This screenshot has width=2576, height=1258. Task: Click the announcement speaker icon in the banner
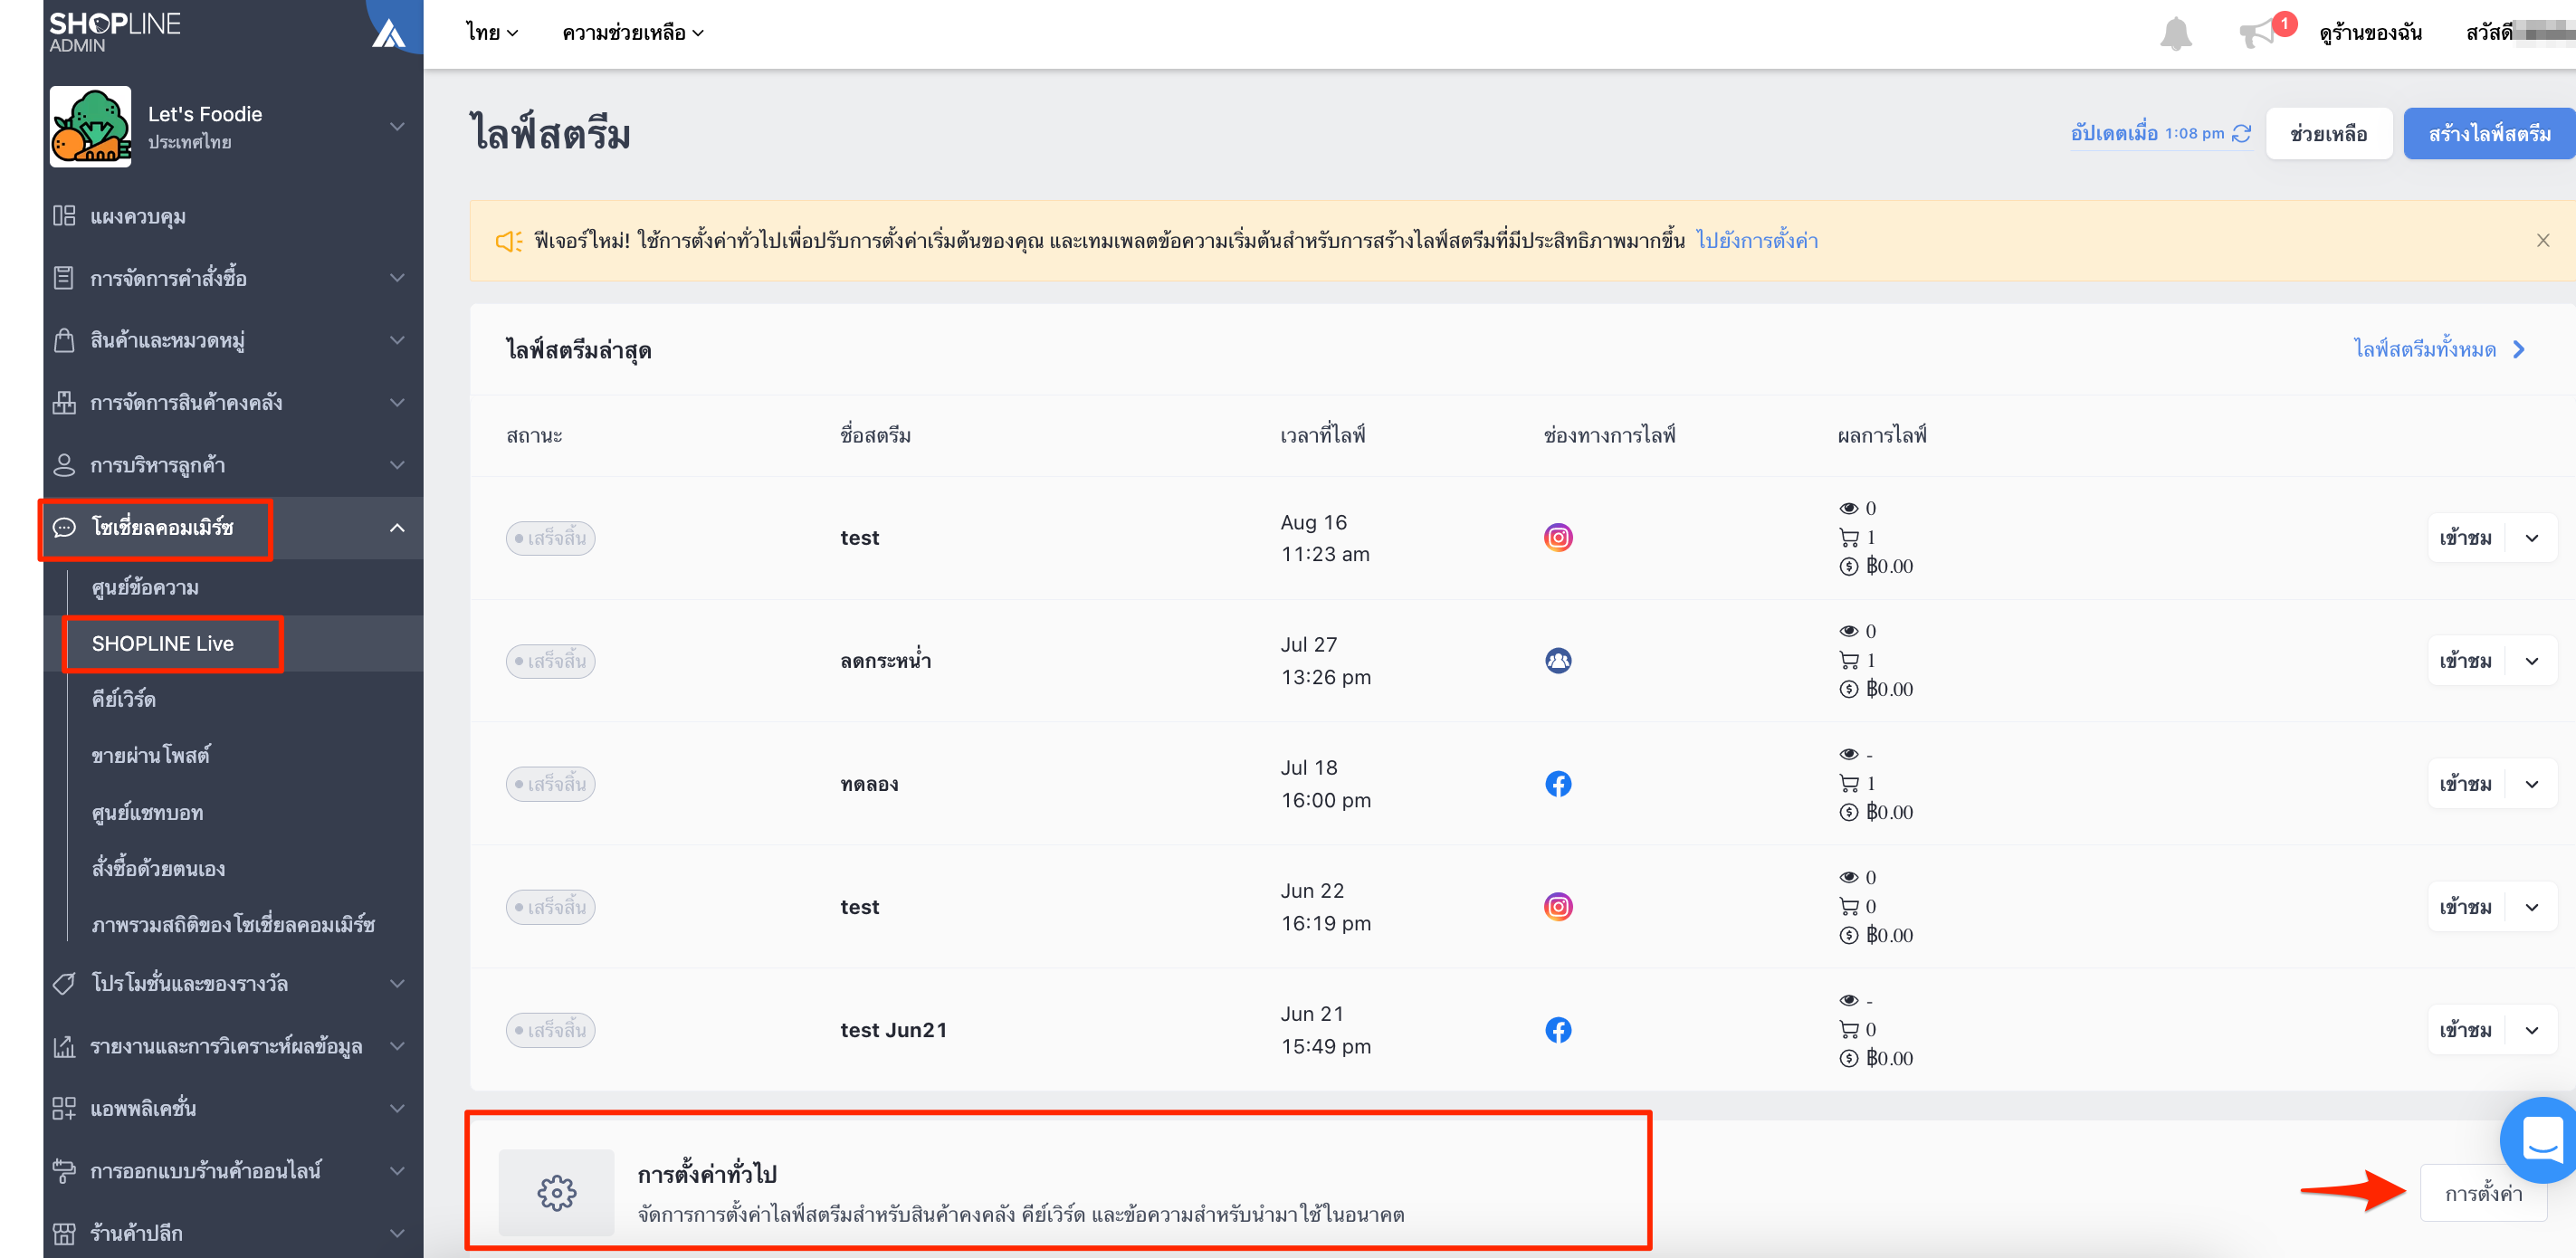(509, 241)
